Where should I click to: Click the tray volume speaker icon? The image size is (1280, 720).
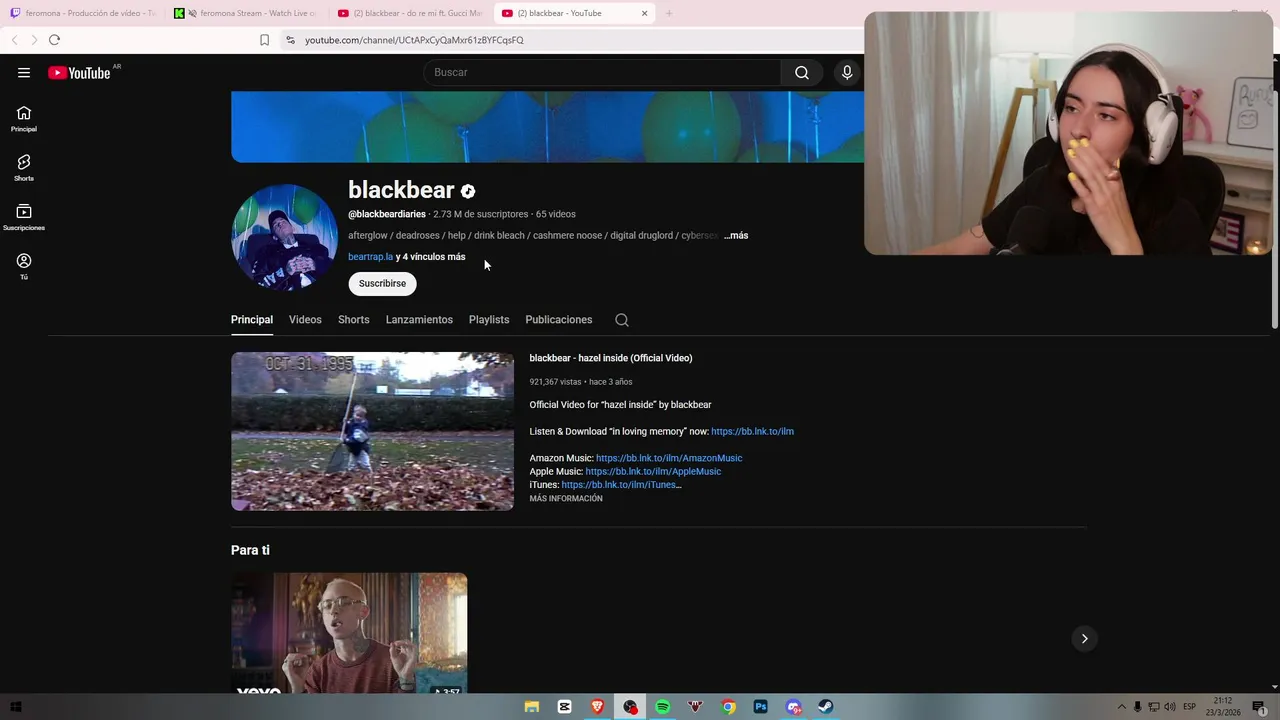[1171, 707]
